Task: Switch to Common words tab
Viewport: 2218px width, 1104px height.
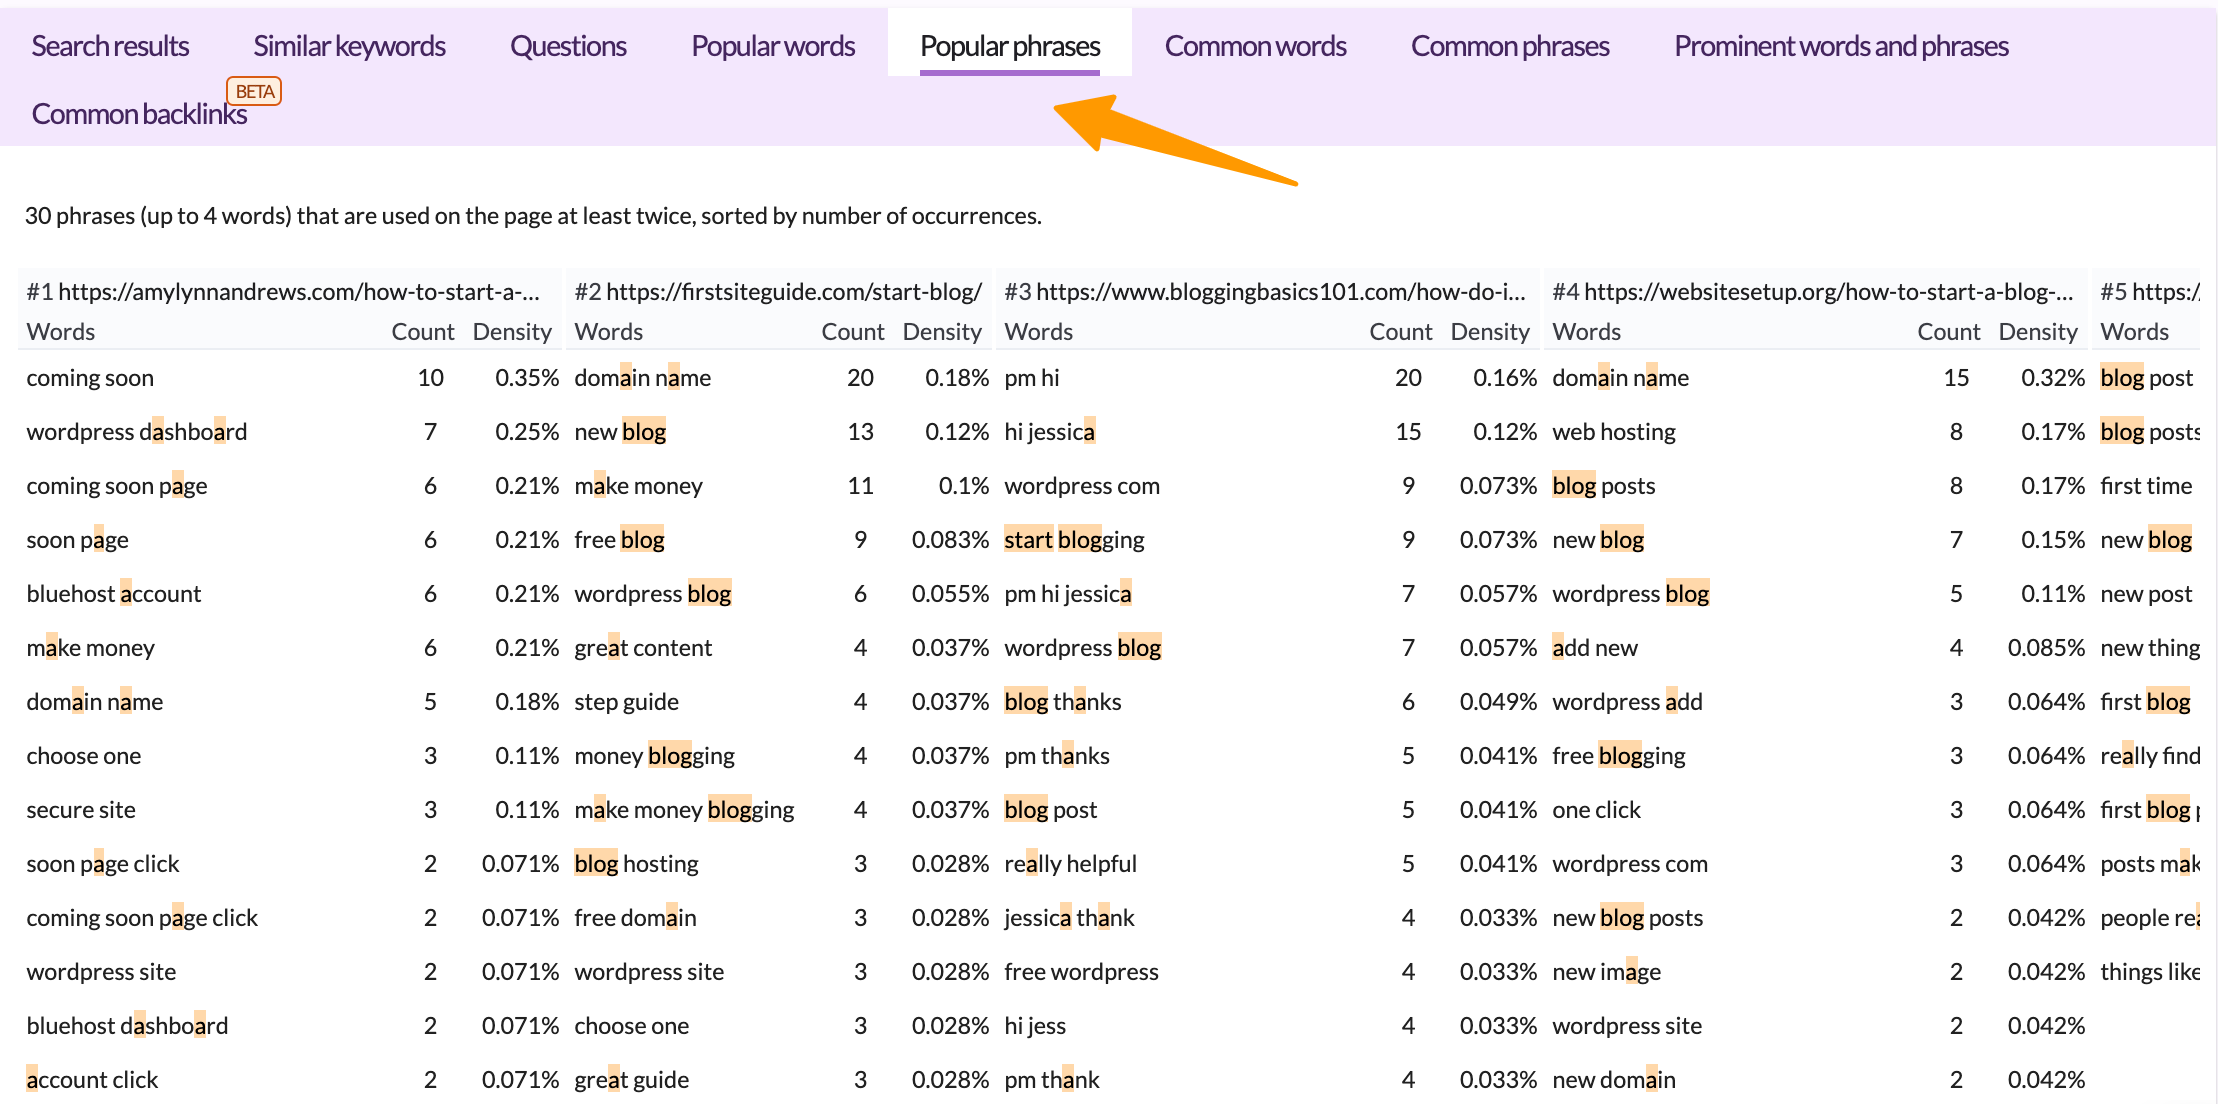Action: click(x=1255, y=46)
